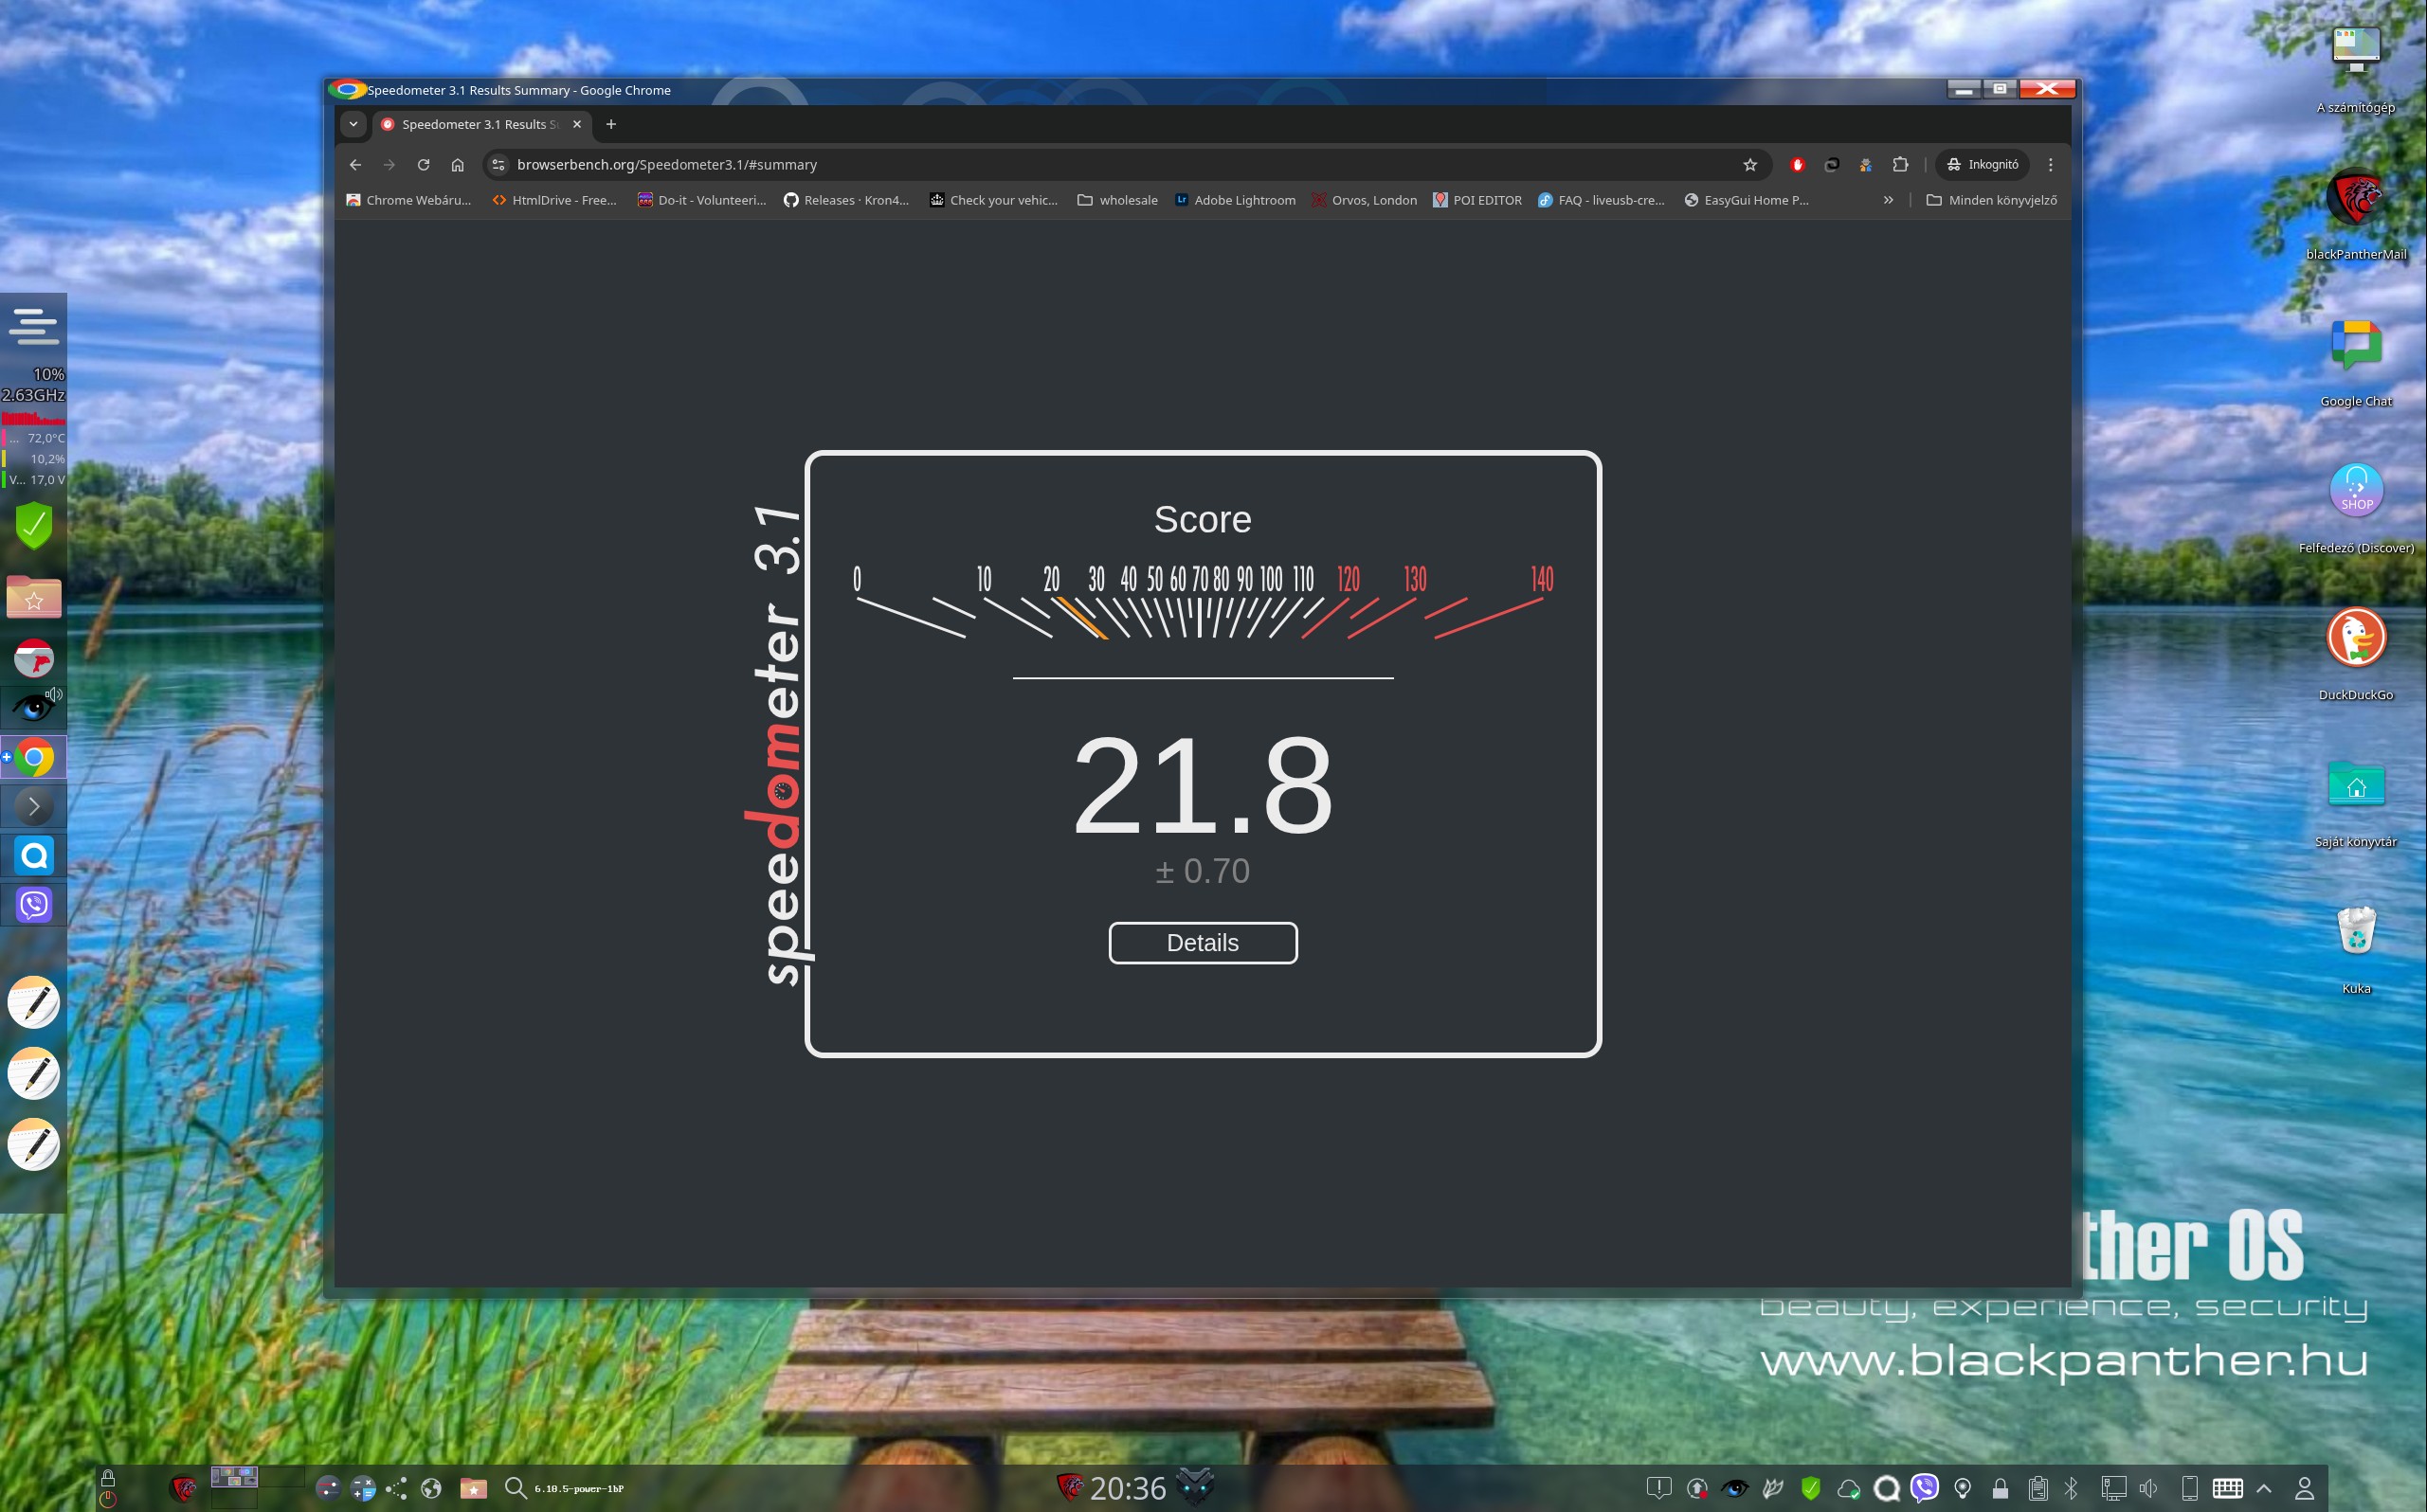Go to Chrome home page icon
The width and height of the screenshot is (2427, 1512).
point(457,165)
